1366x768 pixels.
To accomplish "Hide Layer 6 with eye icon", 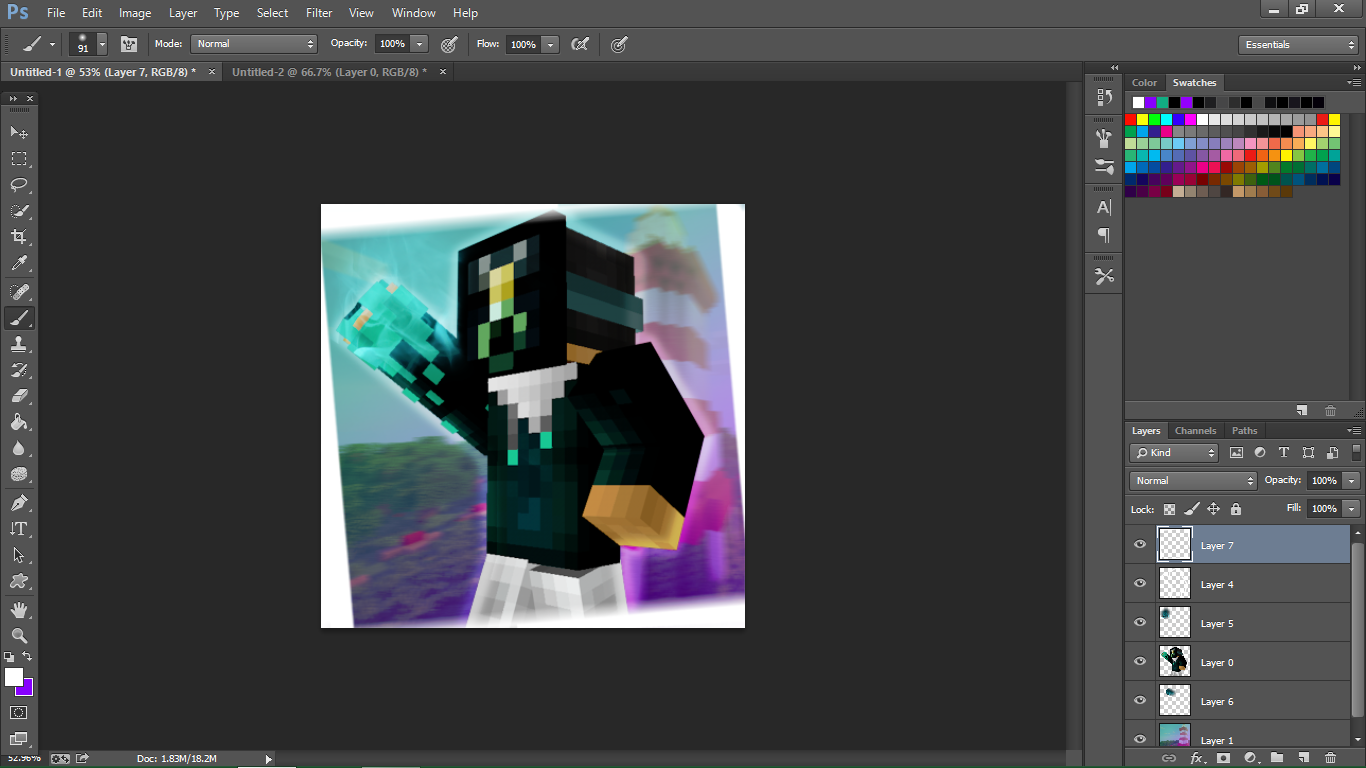I will pyautogui.click(x=1140, y=701).
